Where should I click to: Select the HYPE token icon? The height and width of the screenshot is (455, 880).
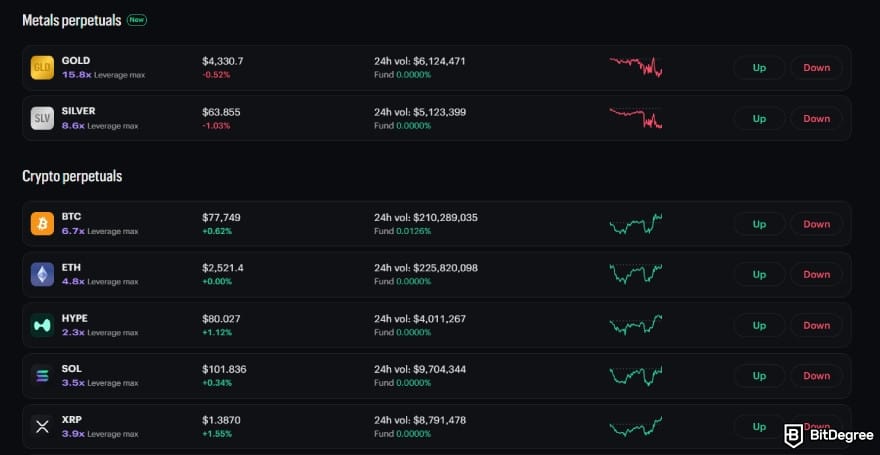[42, 325]
